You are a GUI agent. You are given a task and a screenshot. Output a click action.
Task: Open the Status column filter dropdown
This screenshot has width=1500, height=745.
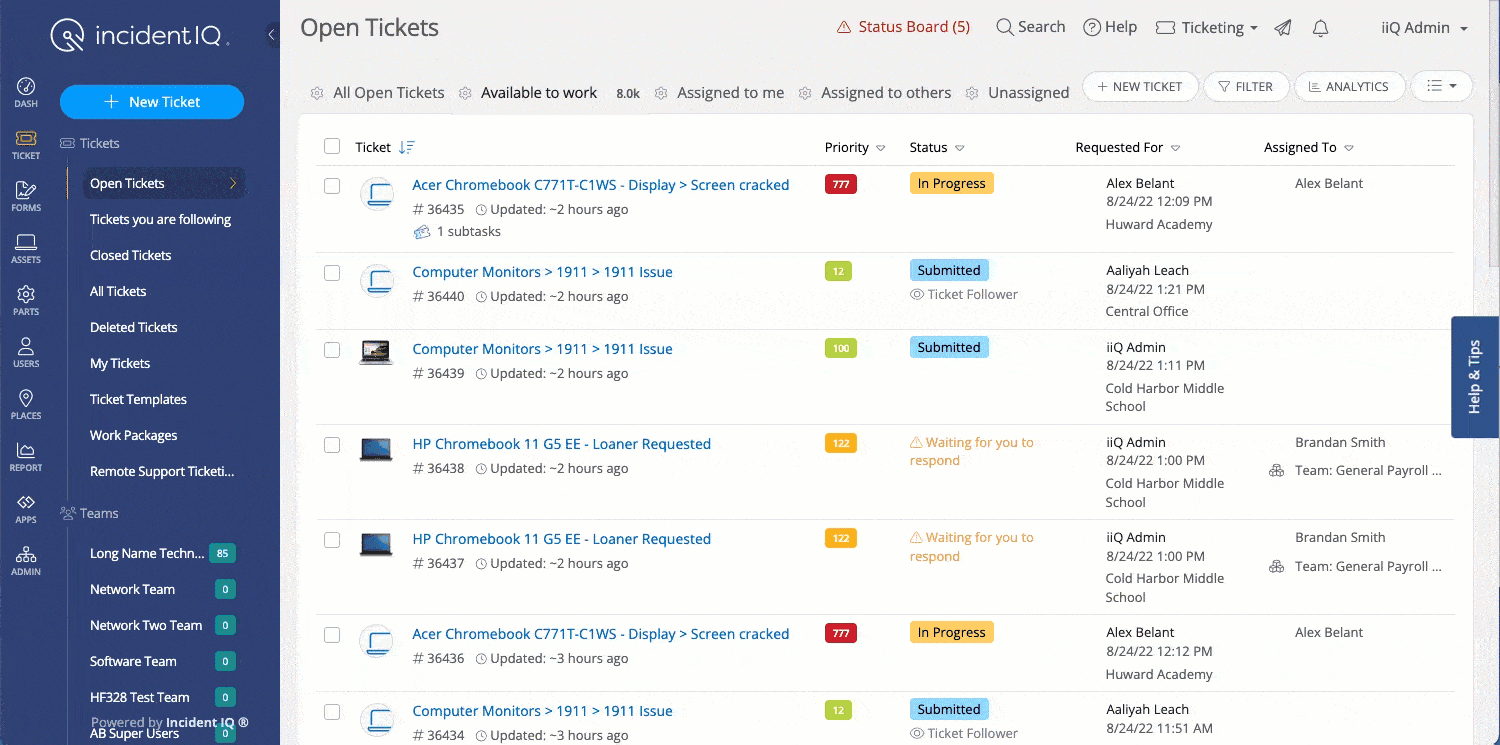[x=960, y=148]
